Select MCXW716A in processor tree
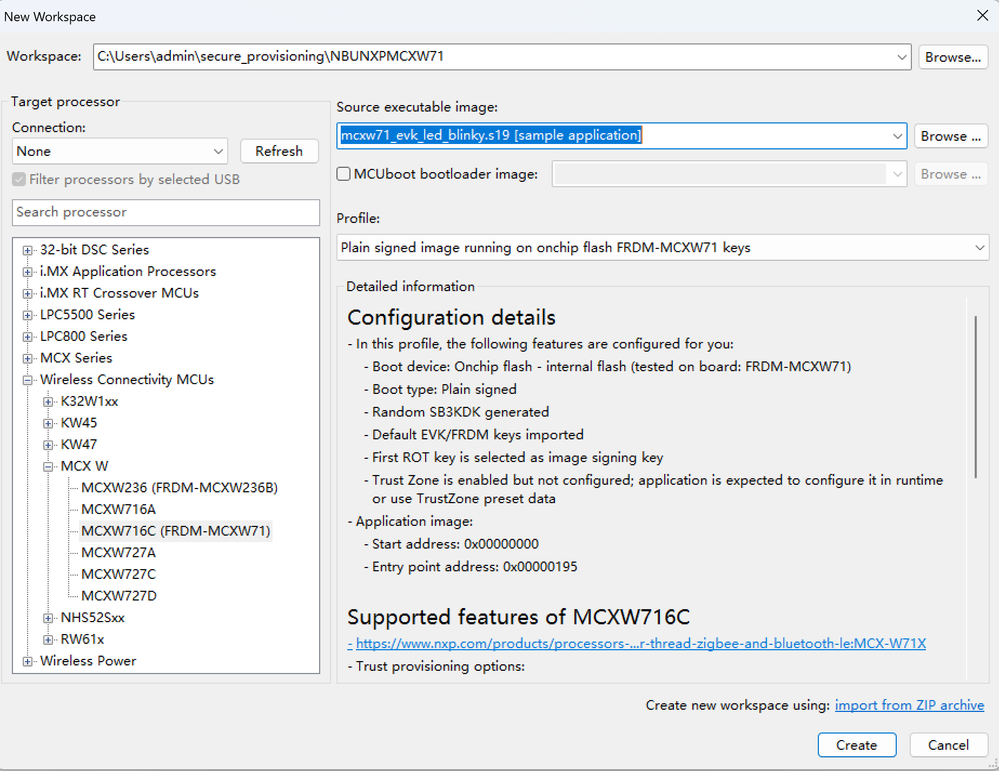Image resolution: width=999 pixels, height=771 pixels. pyautogui.click(x=118, y=509)
